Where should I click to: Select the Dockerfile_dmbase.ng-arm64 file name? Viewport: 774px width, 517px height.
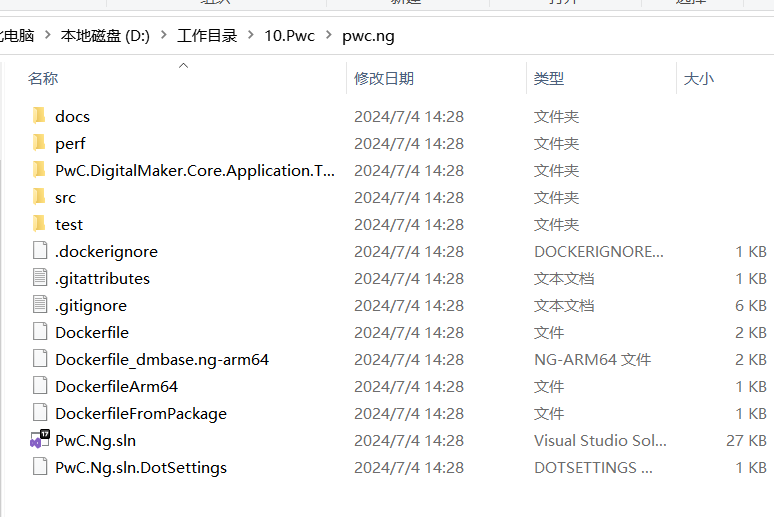coord(162,360)
